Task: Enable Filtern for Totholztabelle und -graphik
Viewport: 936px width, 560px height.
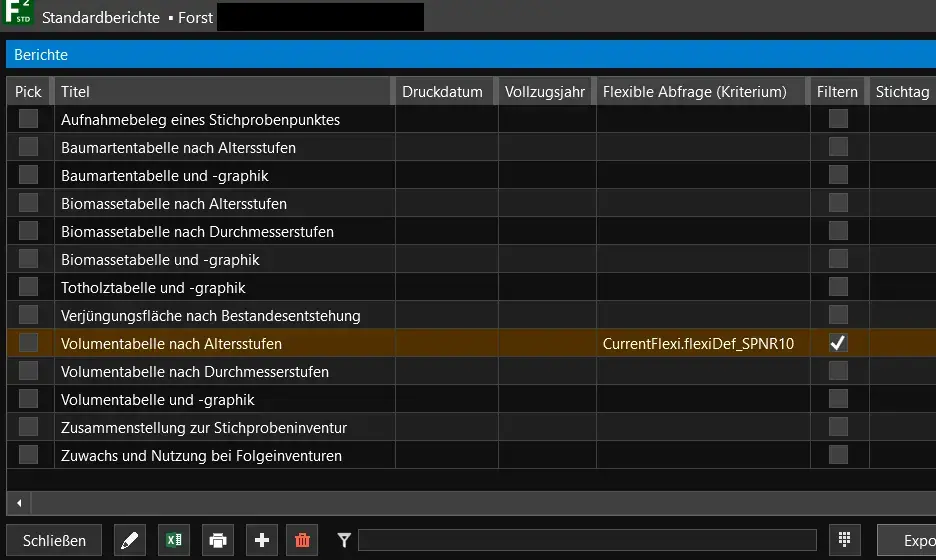Action: pyautogui.click(x=838, y=287)
